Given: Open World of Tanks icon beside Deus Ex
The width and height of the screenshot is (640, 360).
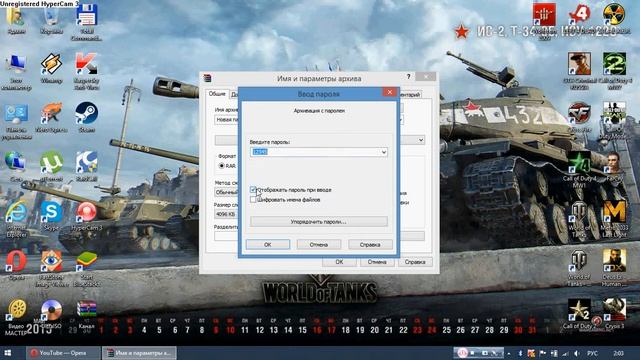Looking at the screenshot, I should coord(579,267).
